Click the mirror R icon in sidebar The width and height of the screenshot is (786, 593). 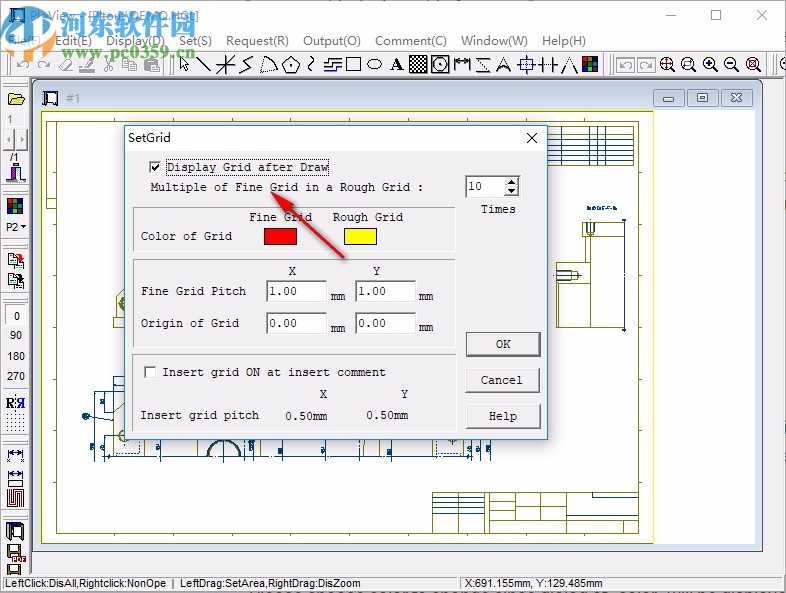15,403
